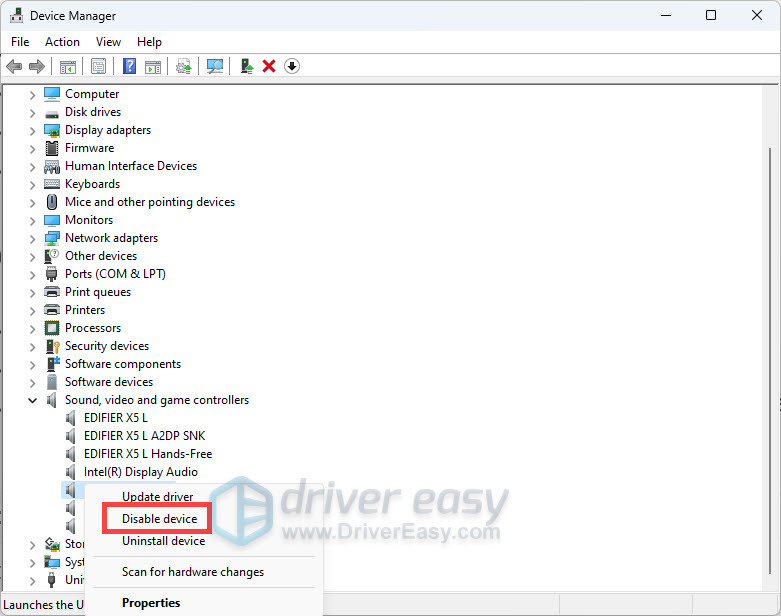Click the down-arrow disable device icon
The height and width of the screenshot is (616, 781).
click(291, 66)
